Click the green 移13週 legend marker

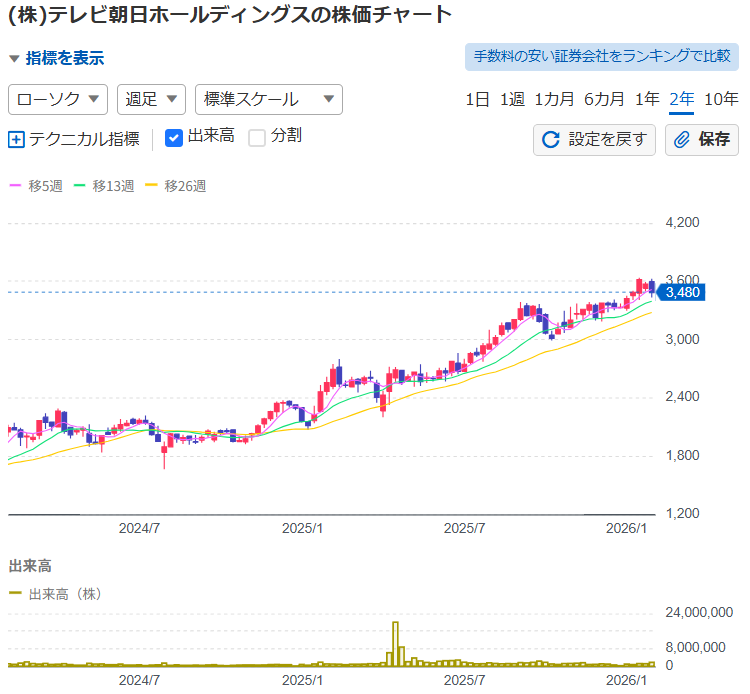(80, 186)
